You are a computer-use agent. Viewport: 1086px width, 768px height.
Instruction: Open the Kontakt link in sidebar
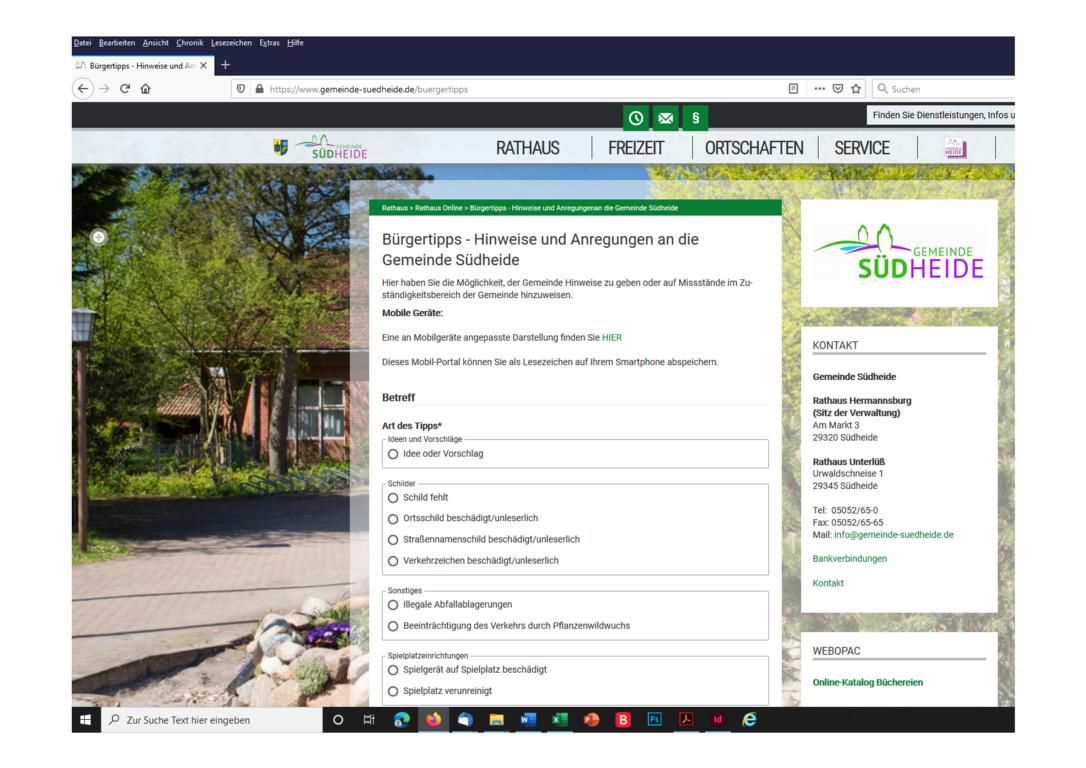click(x=828, y=583)
